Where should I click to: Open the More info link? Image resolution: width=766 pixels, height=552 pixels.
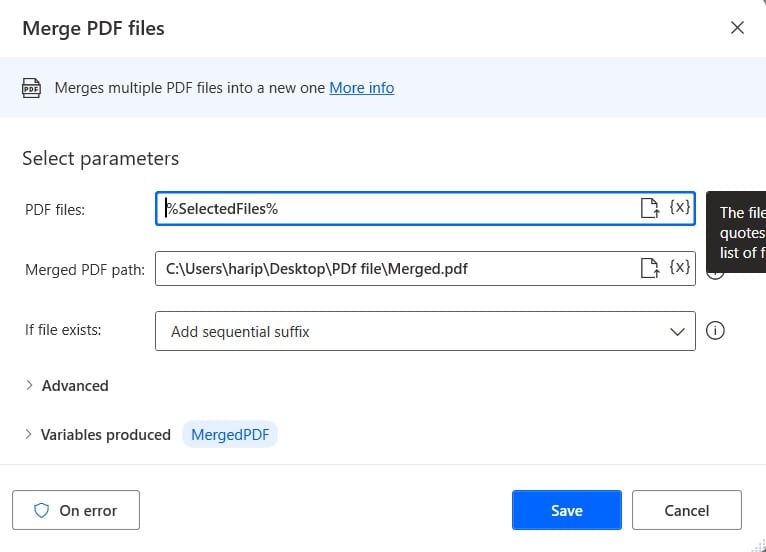click(362, 88)
